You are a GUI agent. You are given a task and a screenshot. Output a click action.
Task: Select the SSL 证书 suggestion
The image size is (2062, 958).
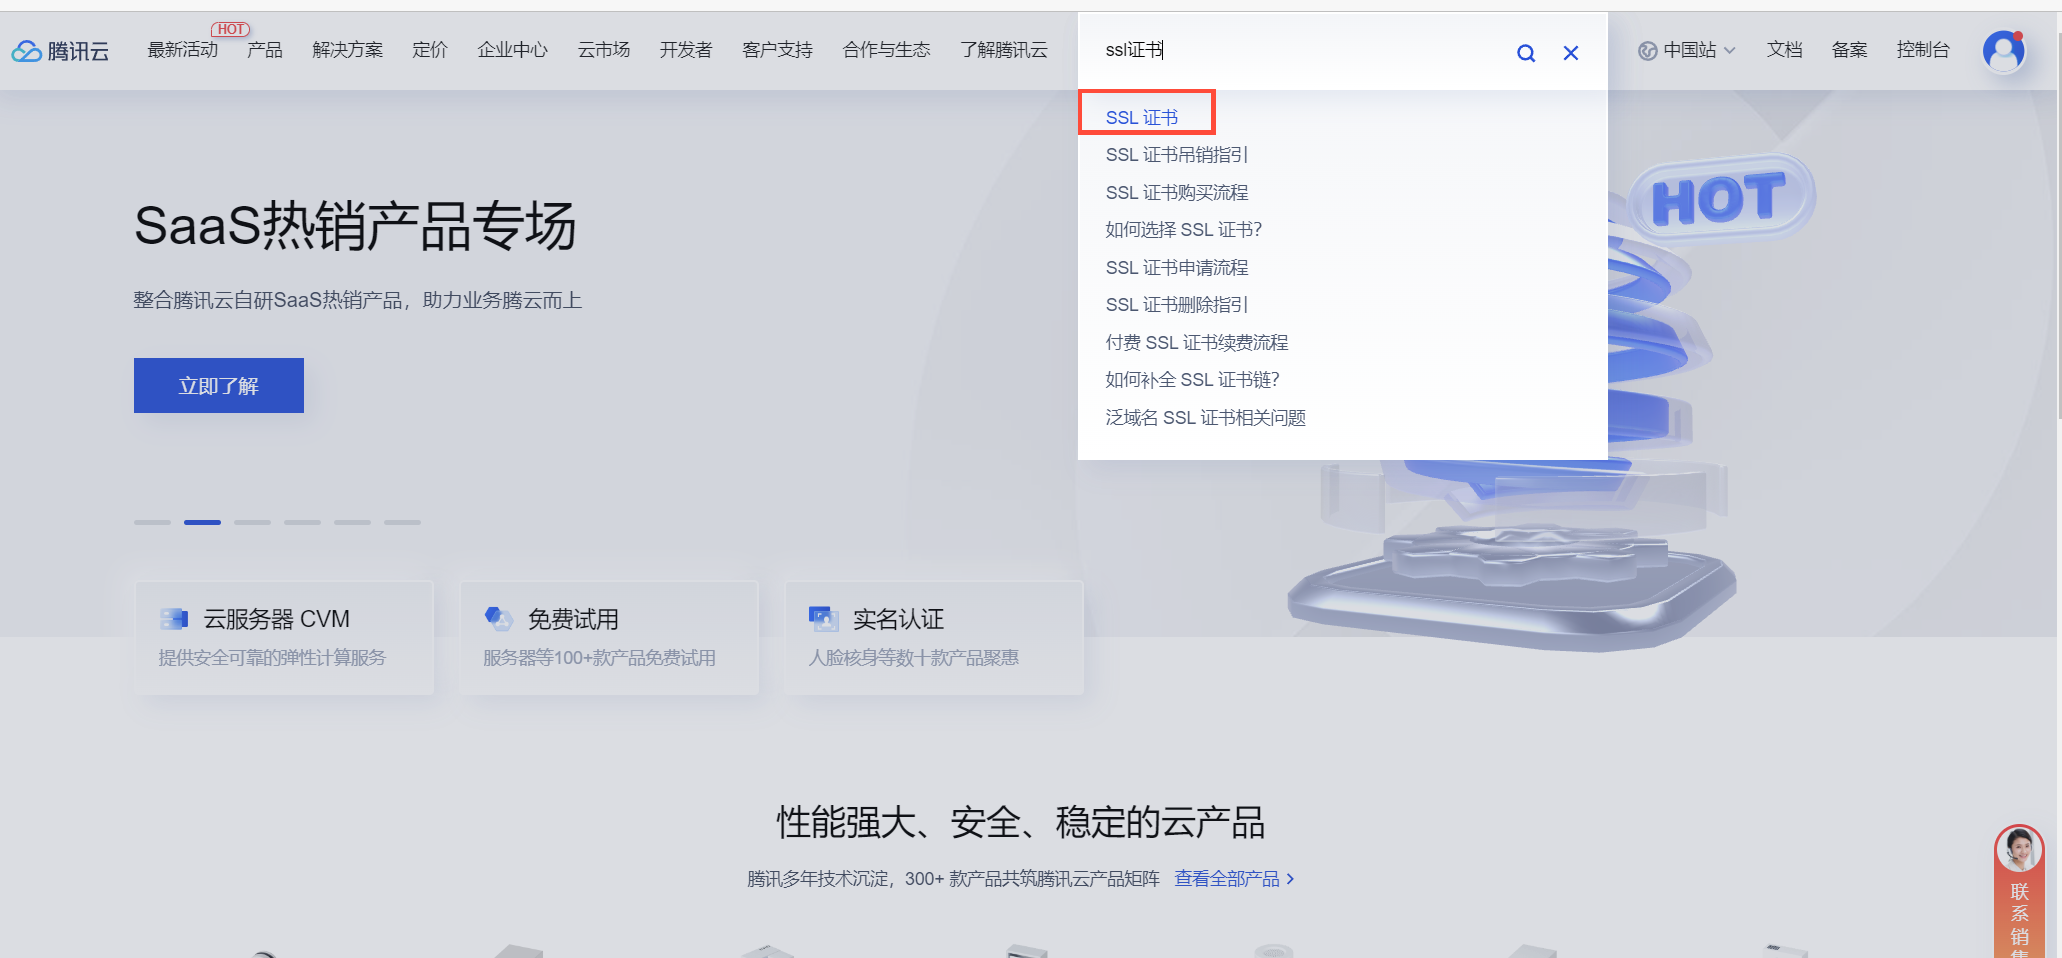coord(1142,118)
